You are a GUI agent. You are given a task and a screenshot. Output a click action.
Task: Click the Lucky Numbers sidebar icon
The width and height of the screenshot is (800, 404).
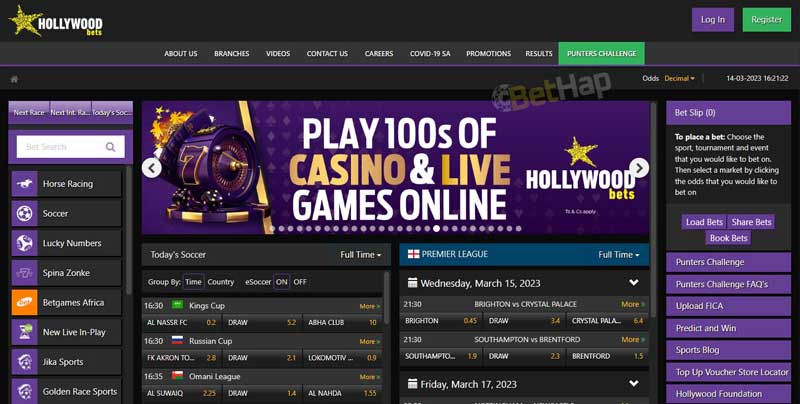tap(24, 243)
